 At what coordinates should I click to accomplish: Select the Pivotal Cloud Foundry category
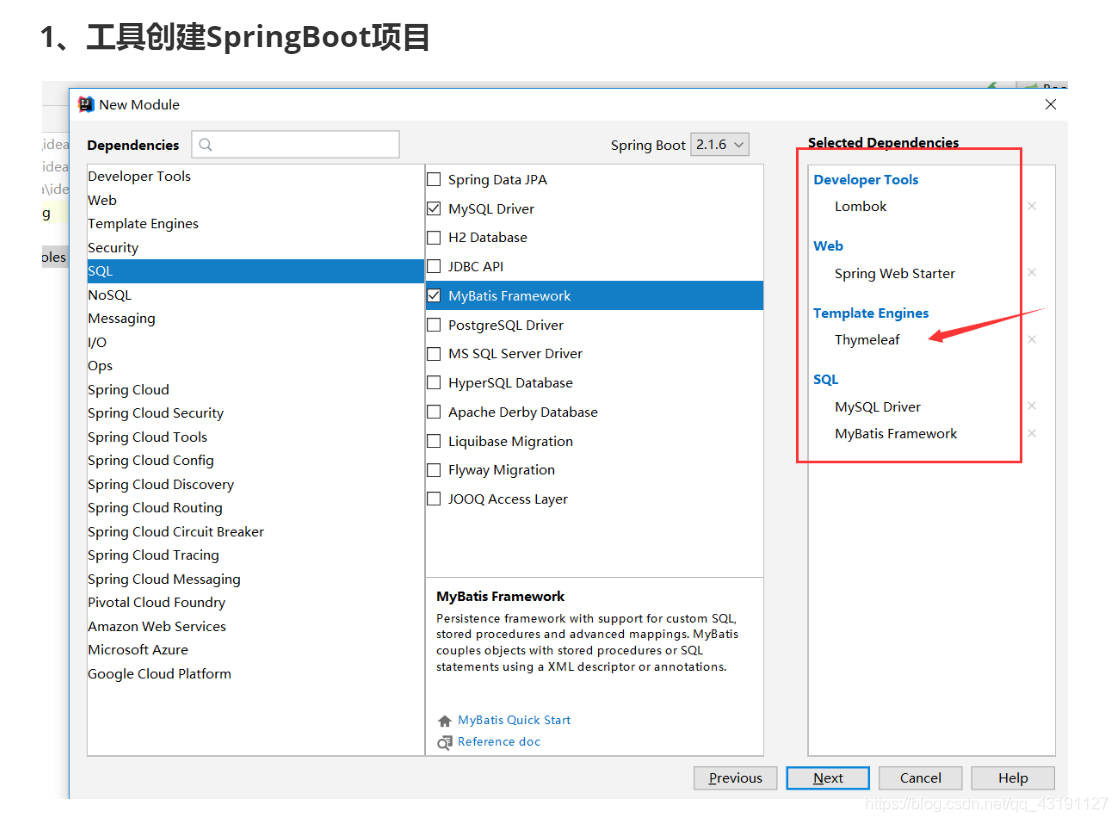coord(255,602)
